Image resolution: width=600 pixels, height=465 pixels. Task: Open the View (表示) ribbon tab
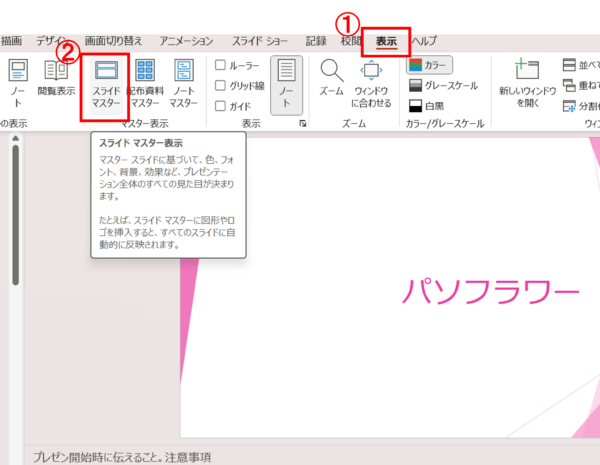pos(386,41)
